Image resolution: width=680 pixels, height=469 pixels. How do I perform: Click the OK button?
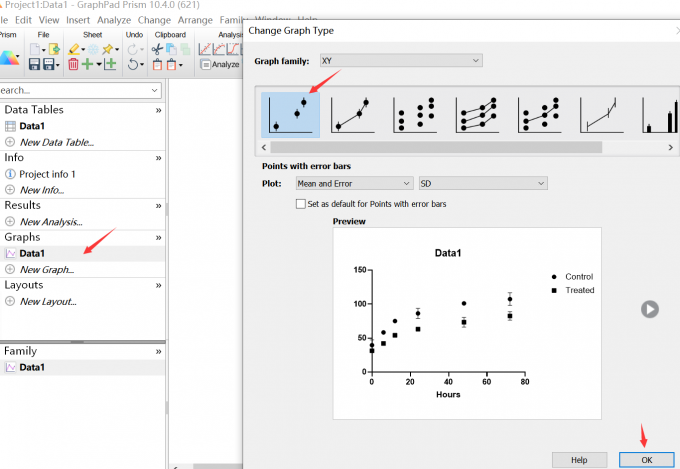[647, 460]
